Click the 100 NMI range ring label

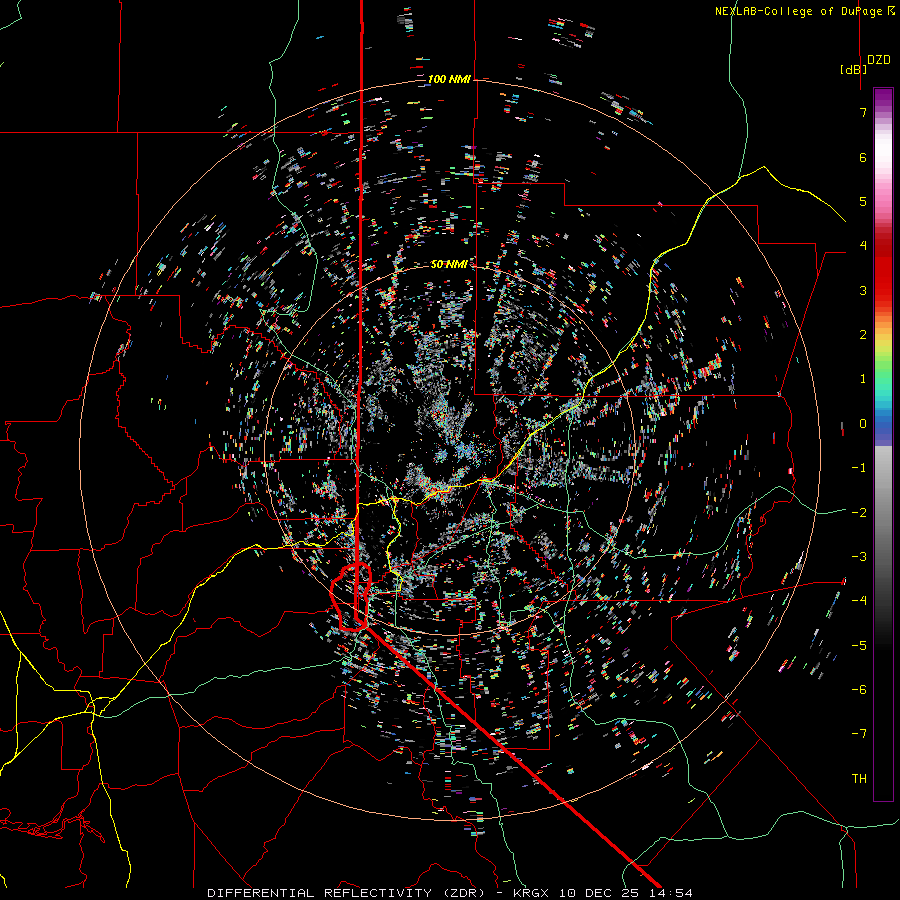449,79
